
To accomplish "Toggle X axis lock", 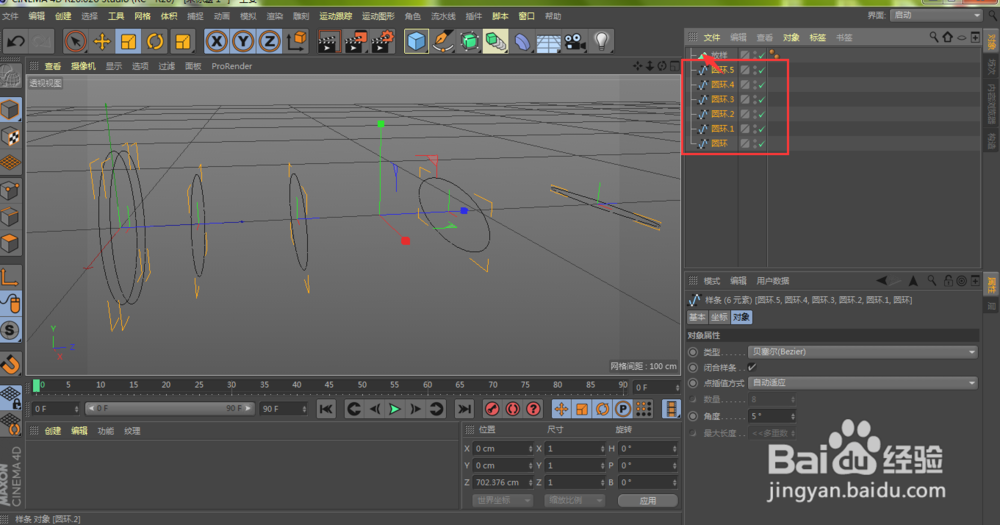I will (217, 42).
